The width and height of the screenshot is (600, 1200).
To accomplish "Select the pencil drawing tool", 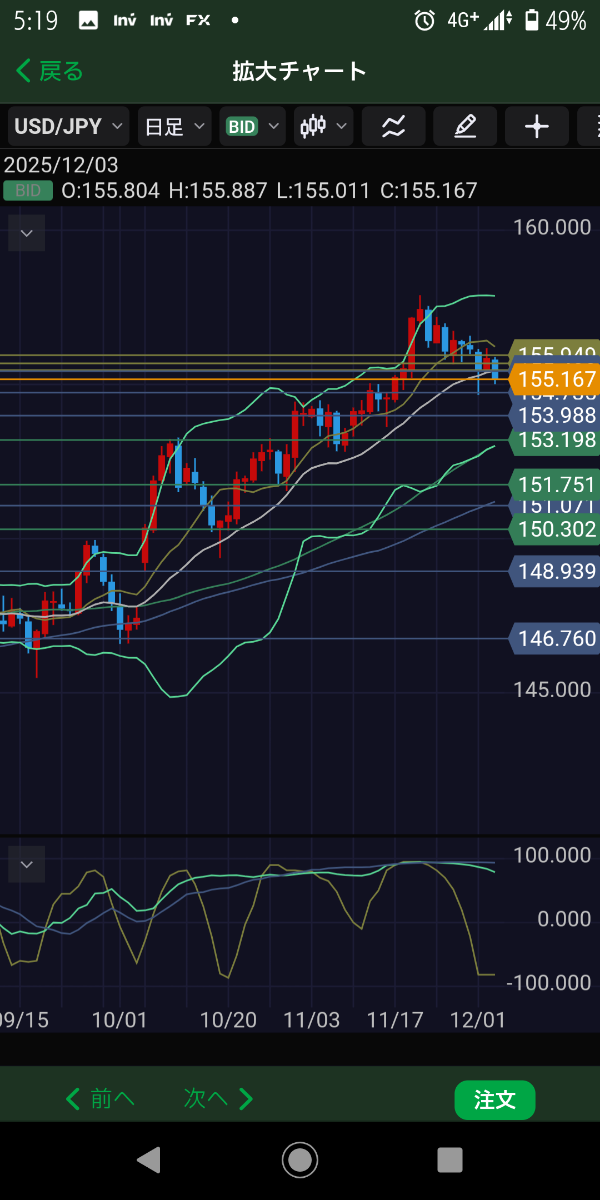I will click(465, 126).
